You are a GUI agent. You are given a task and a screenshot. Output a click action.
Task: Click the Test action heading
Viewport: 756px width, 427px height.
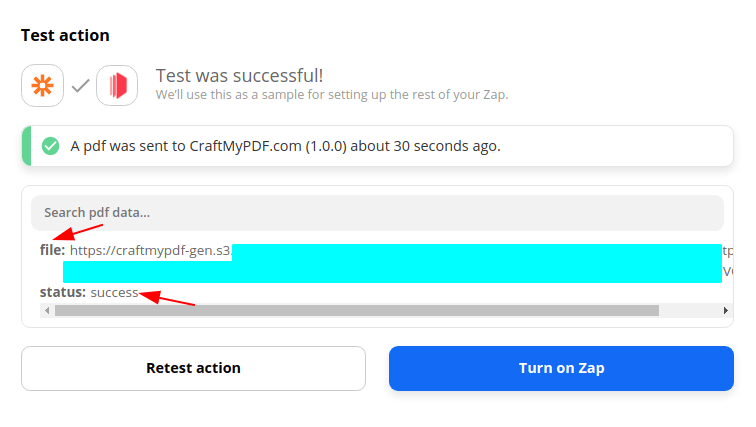[x=65, y=35]
